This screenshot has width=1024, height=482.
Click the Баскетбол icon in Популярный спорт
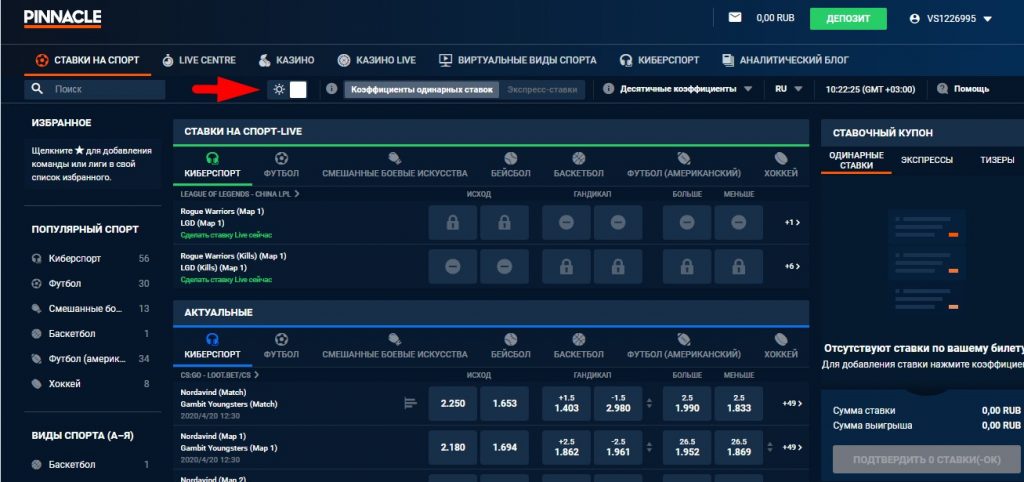click(37, 334)
